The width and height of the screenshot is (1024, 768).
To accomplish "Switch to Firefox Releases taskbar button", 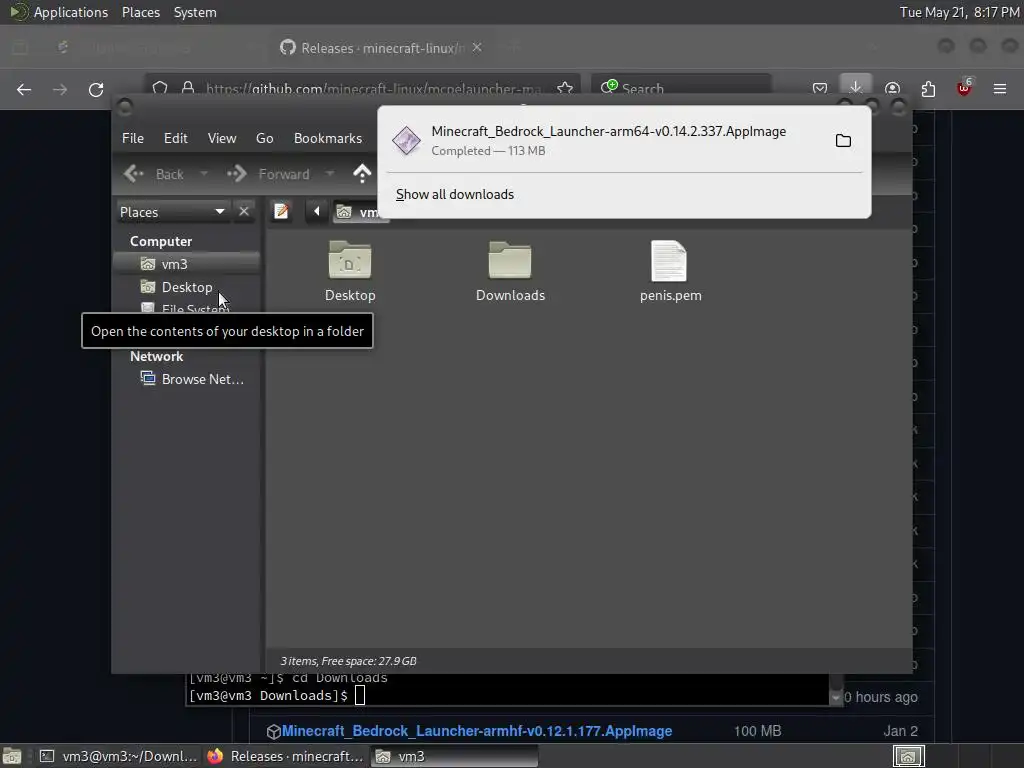I will click(285, 756).
